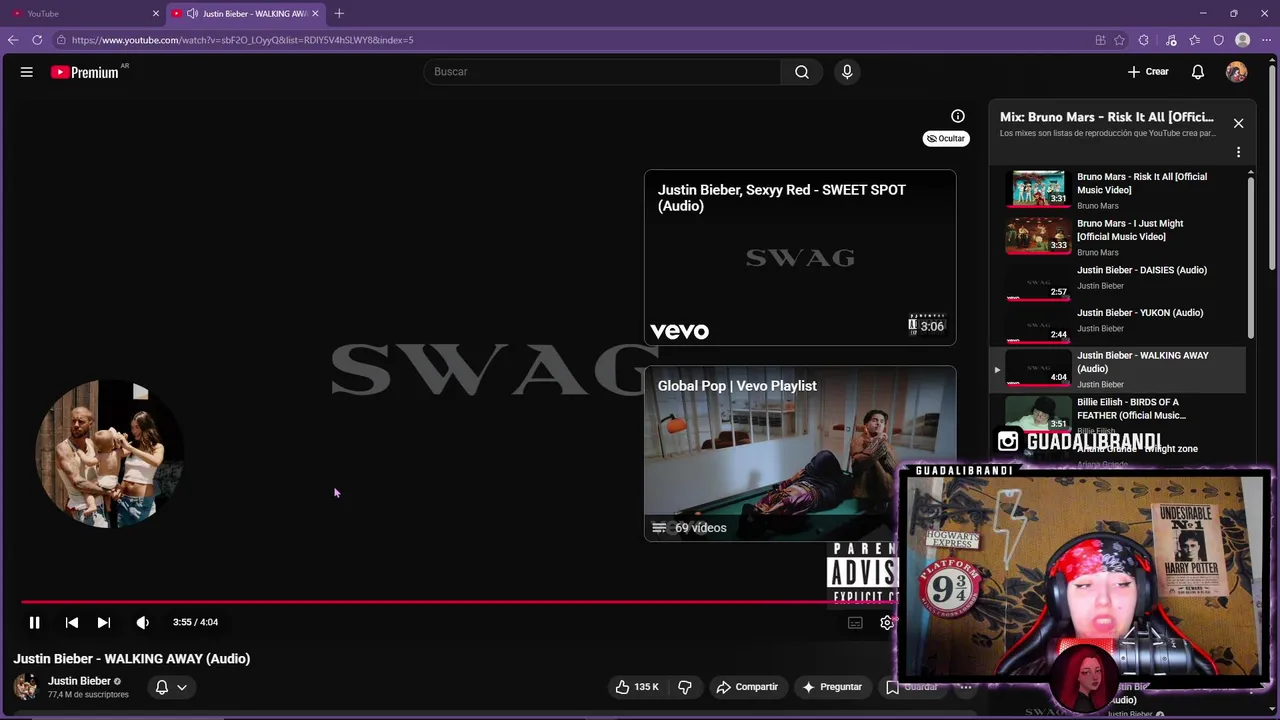
Task: Mute the video volume
Action: point(143,622)
